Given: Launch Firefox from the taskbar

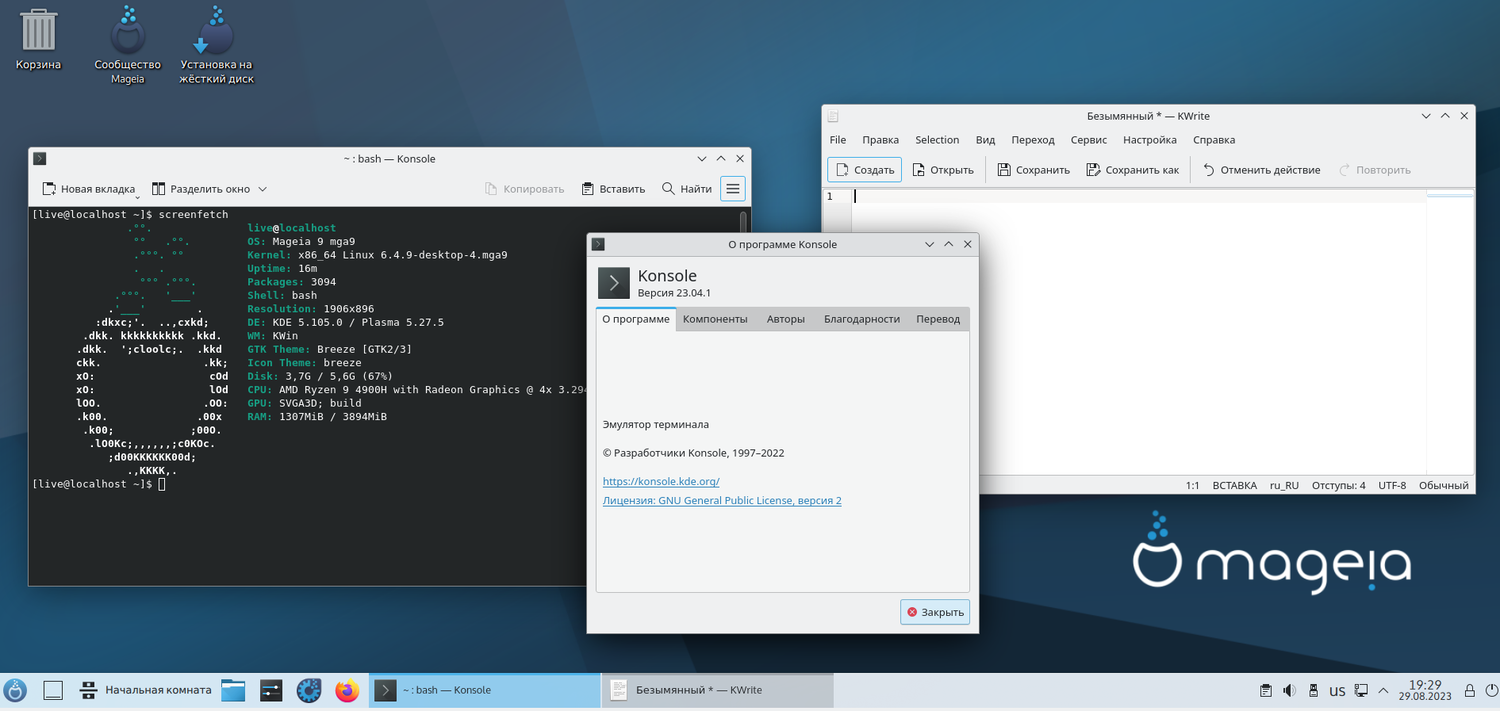Looking at the screenshot, I should [x=347, y=690].
